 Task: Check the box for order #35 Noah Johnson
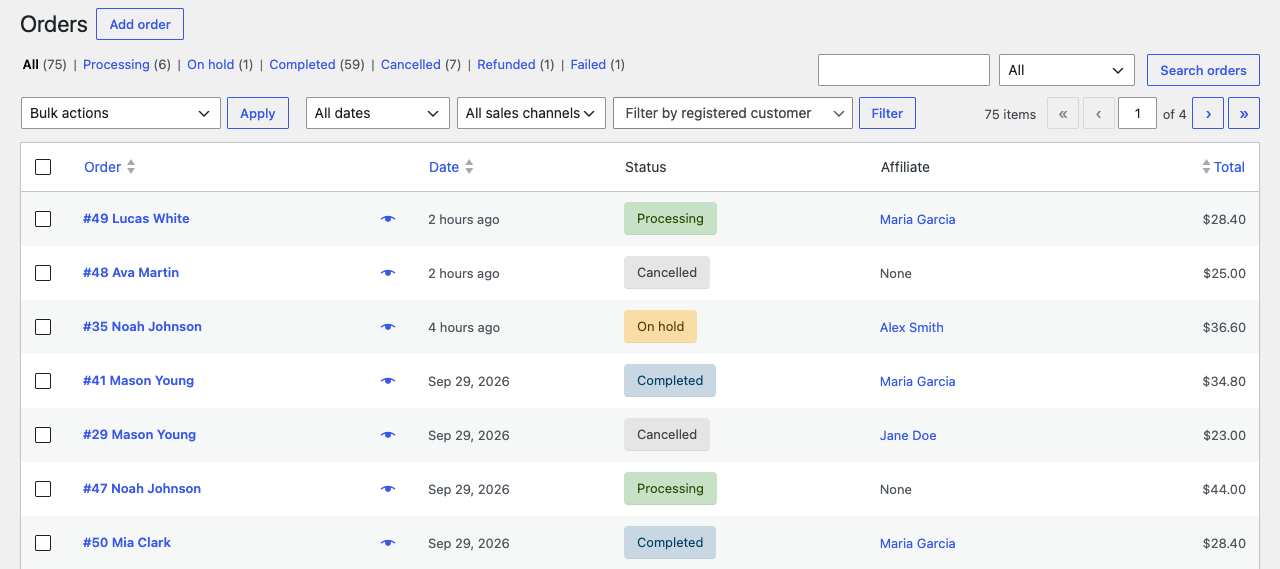(43, 327)
